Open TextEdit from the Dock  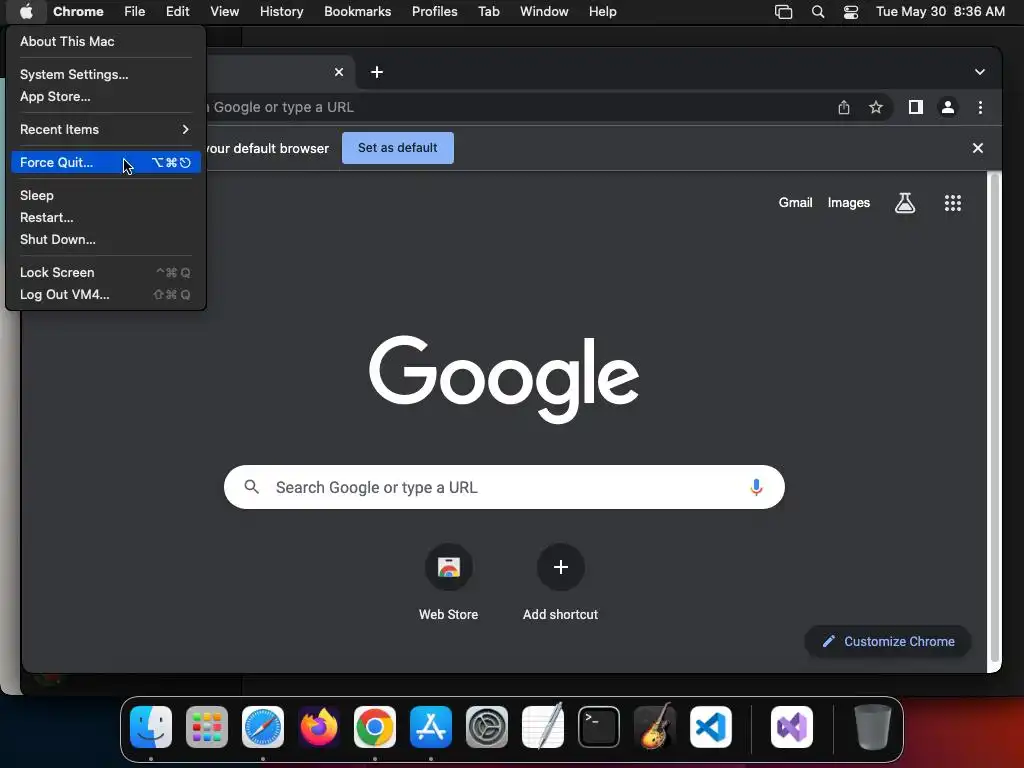pyautogui.click(x=543, y=727)
